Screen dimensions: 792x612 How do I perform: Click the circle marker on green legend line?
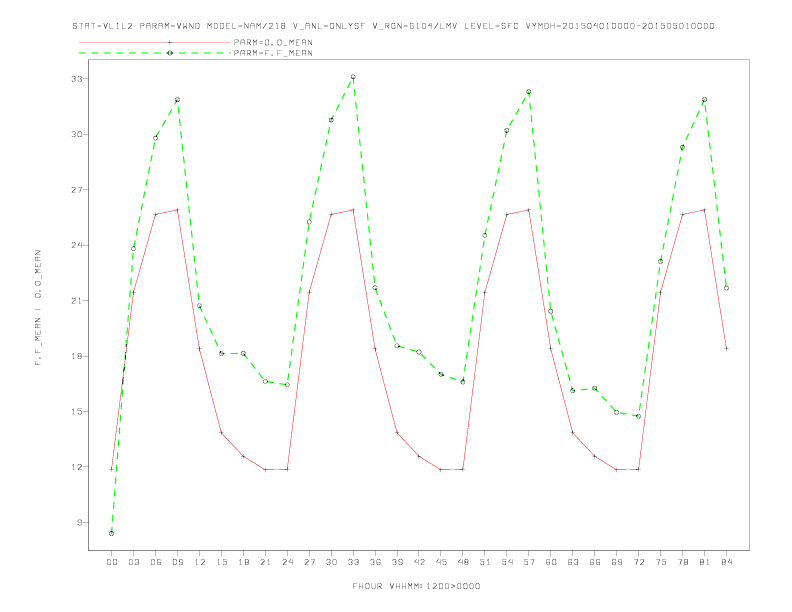coord(170,53)
